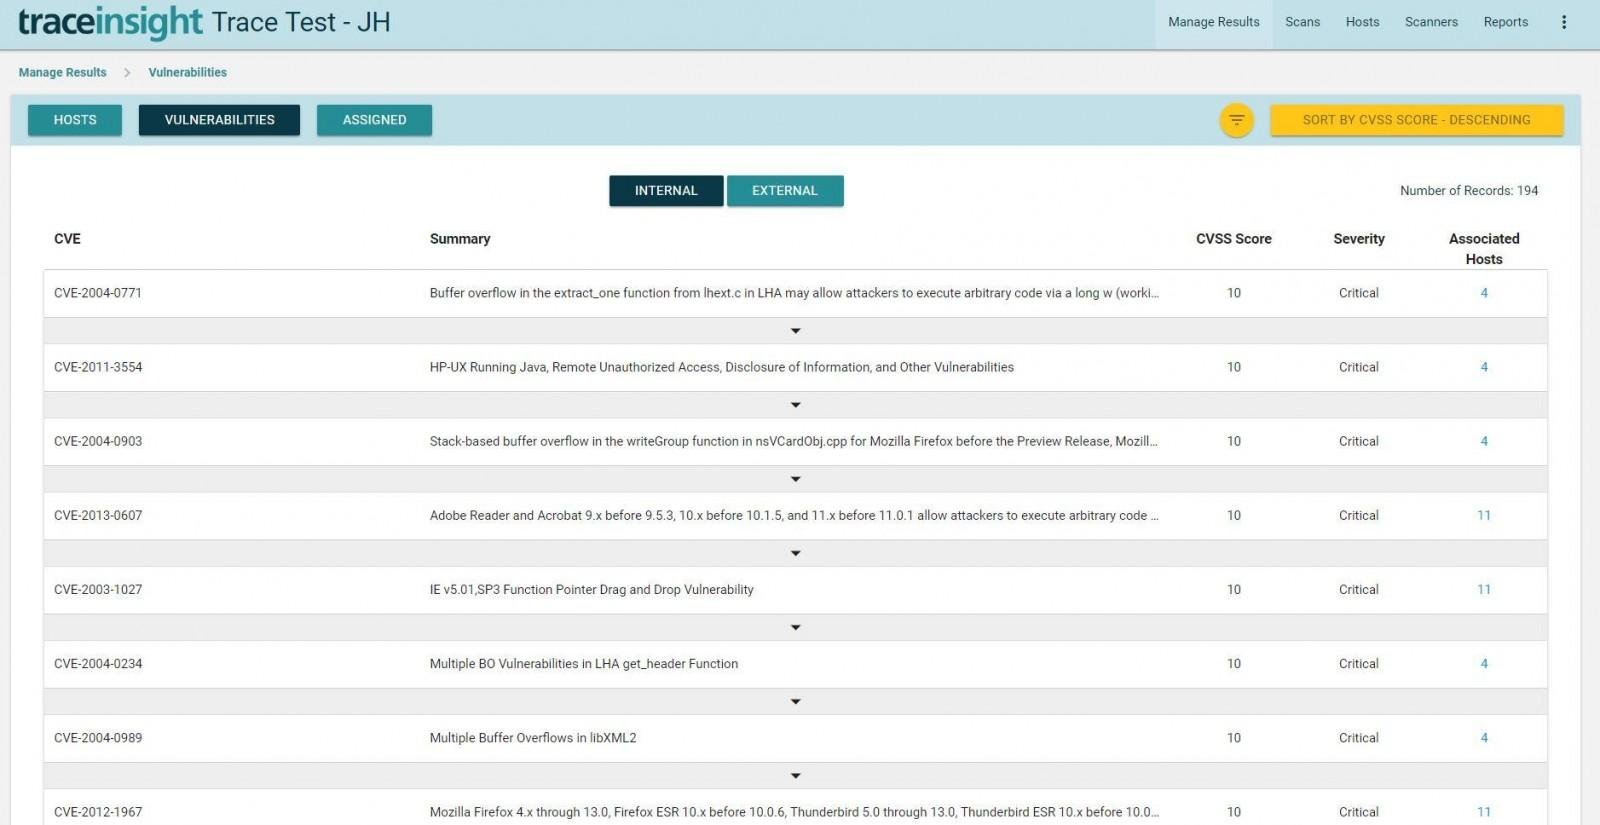Screen dimensions: 1600x825
Task: Open the yellow filter icon button
Action: pos(1236,121)
